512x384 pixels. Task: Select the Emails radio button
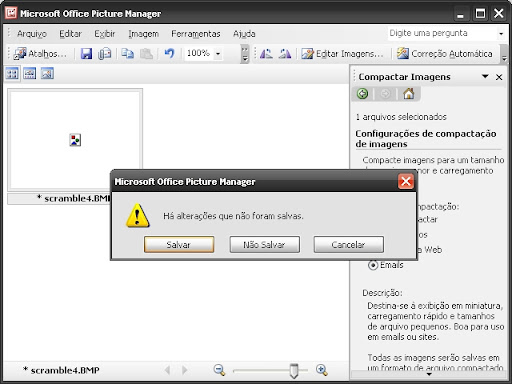(373, 265)
